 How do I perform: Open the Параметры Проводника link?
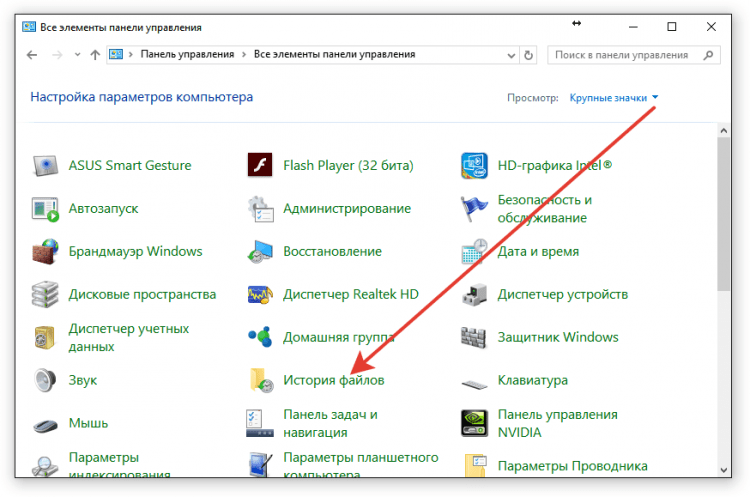tap(573, 466)
